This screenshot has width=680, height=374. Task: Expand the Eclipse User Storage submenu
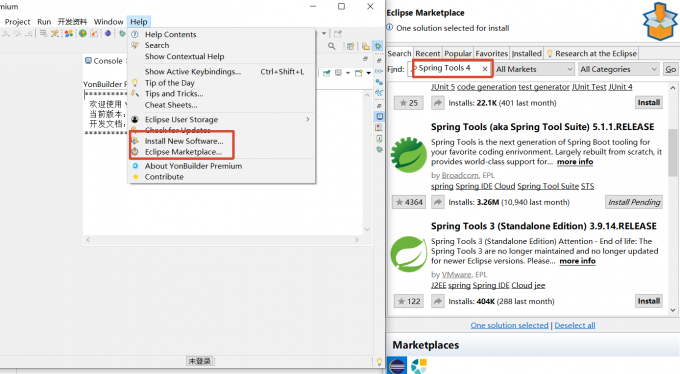click(221, 119)
